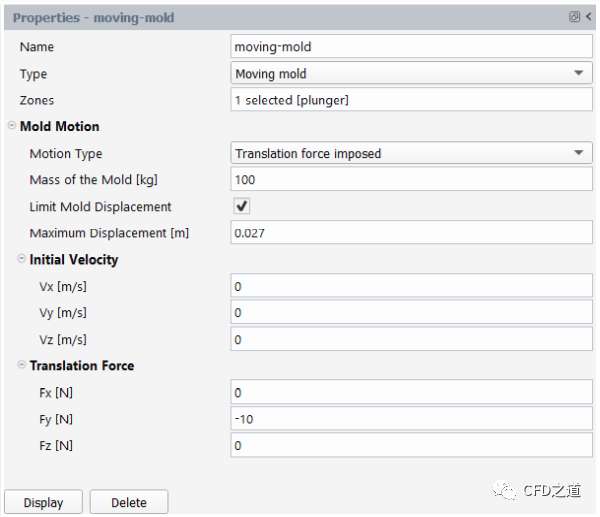Click the Maximum Displacement input field
The width and height of the screenshot is (600, 517).
point(411,233)
